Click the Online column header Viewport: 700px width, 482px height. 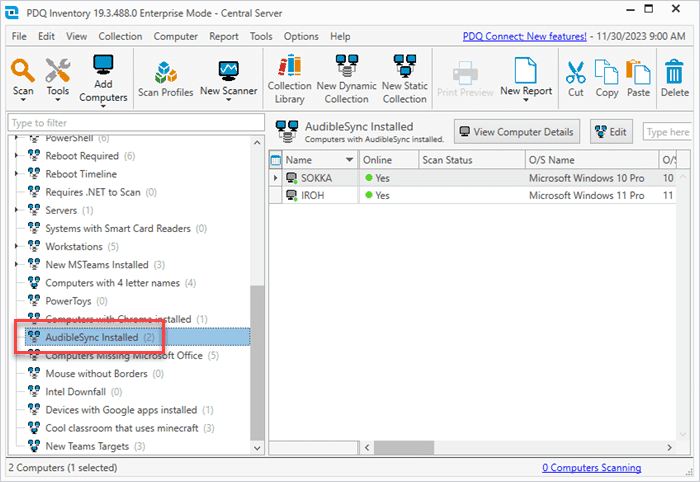pyautogui.click(x=388, y=160)
